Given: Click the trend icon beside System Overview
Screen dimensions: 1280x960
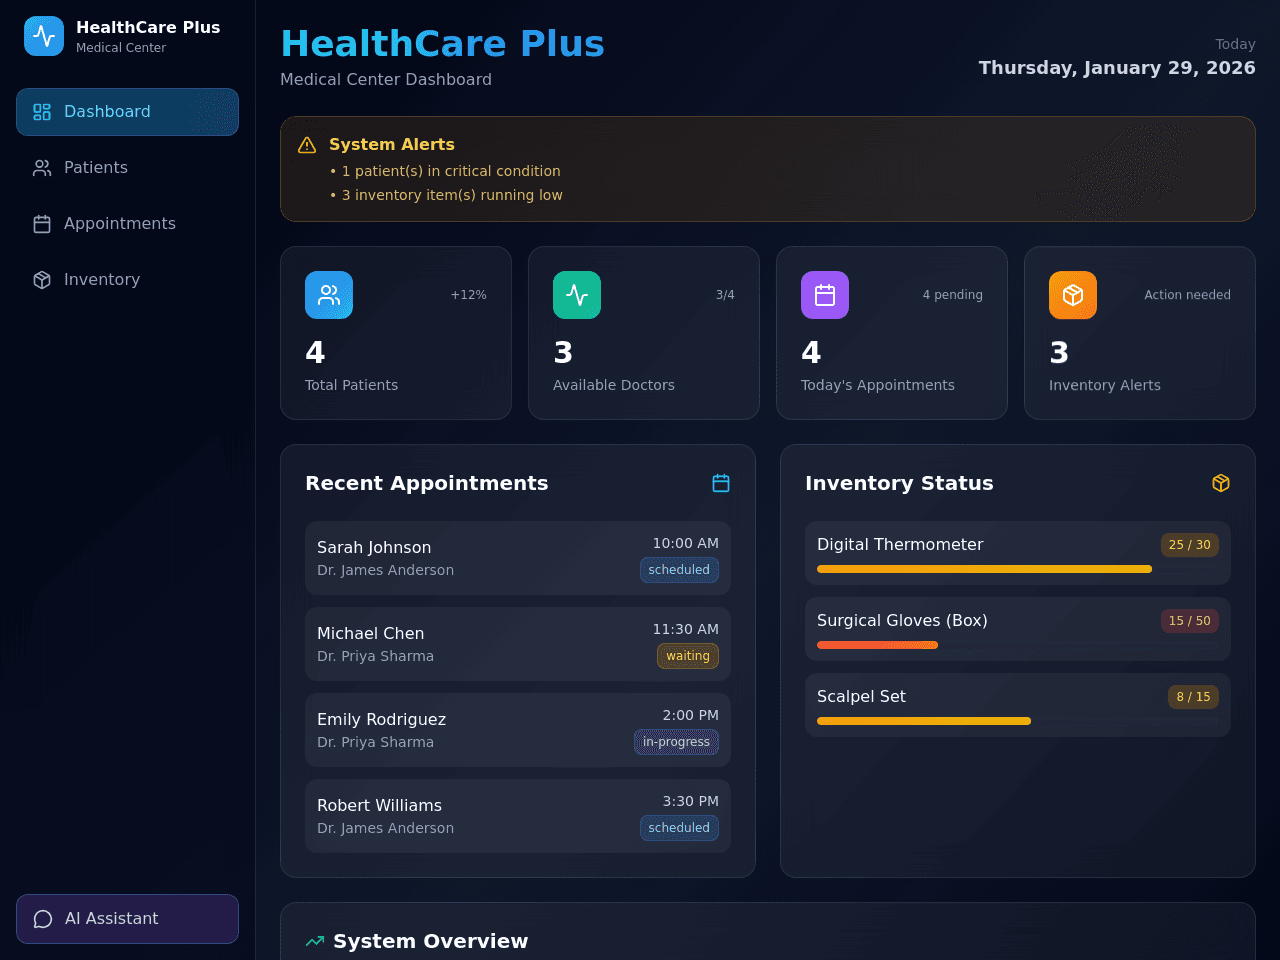Looking at the screenshot, I should pos(315,941).
